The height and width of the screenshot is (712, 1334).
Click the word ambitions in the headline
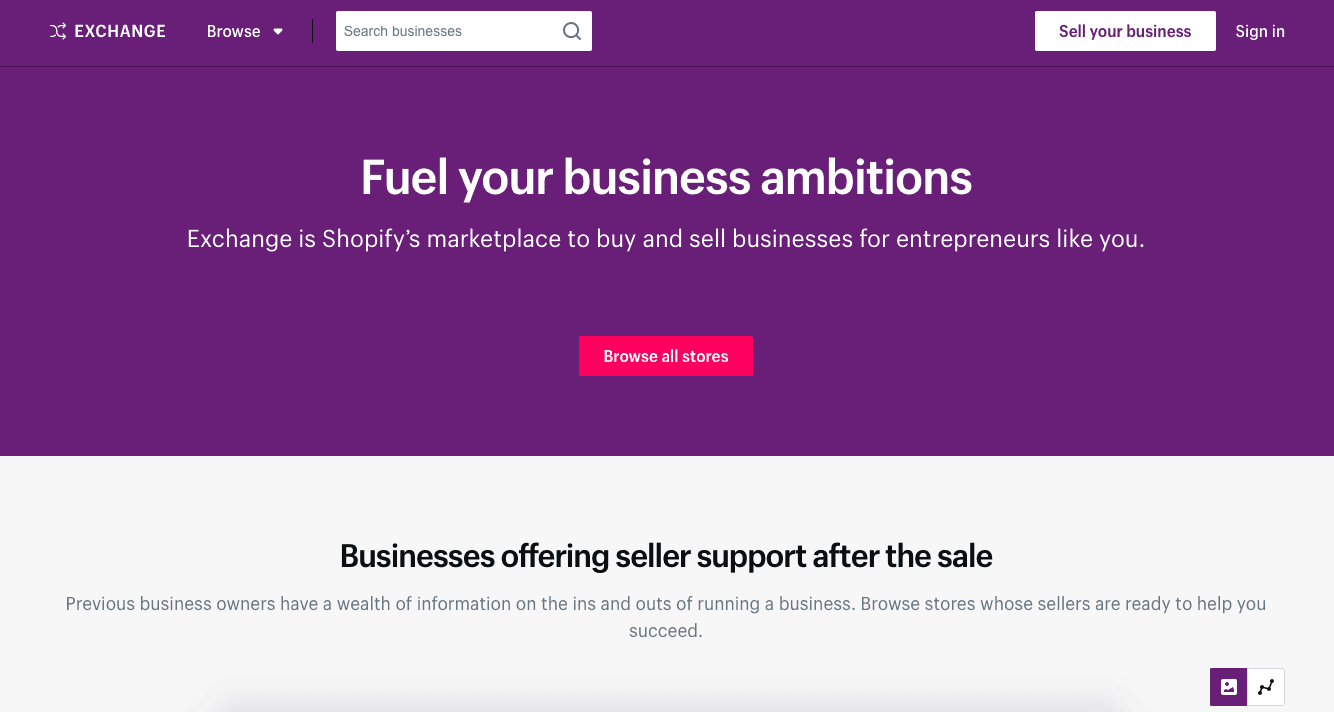point(866,178)
